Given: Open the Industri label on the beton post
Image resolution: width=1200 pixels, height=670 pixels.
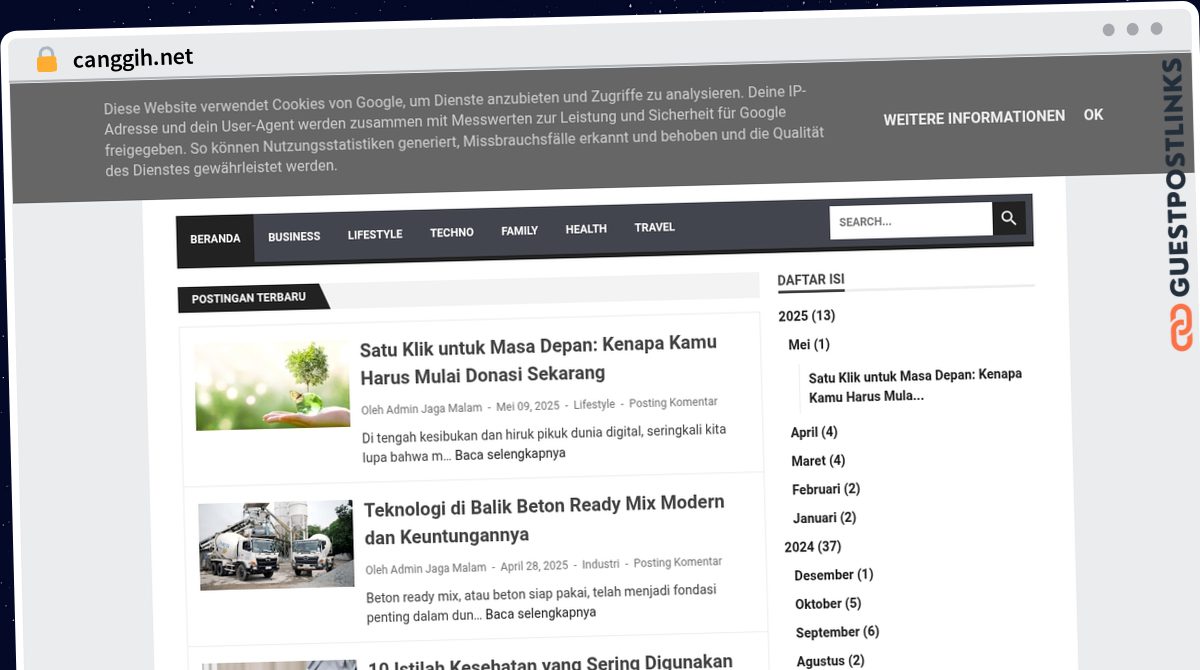Looking at the screenshot, I should click(x=601, y=564).
